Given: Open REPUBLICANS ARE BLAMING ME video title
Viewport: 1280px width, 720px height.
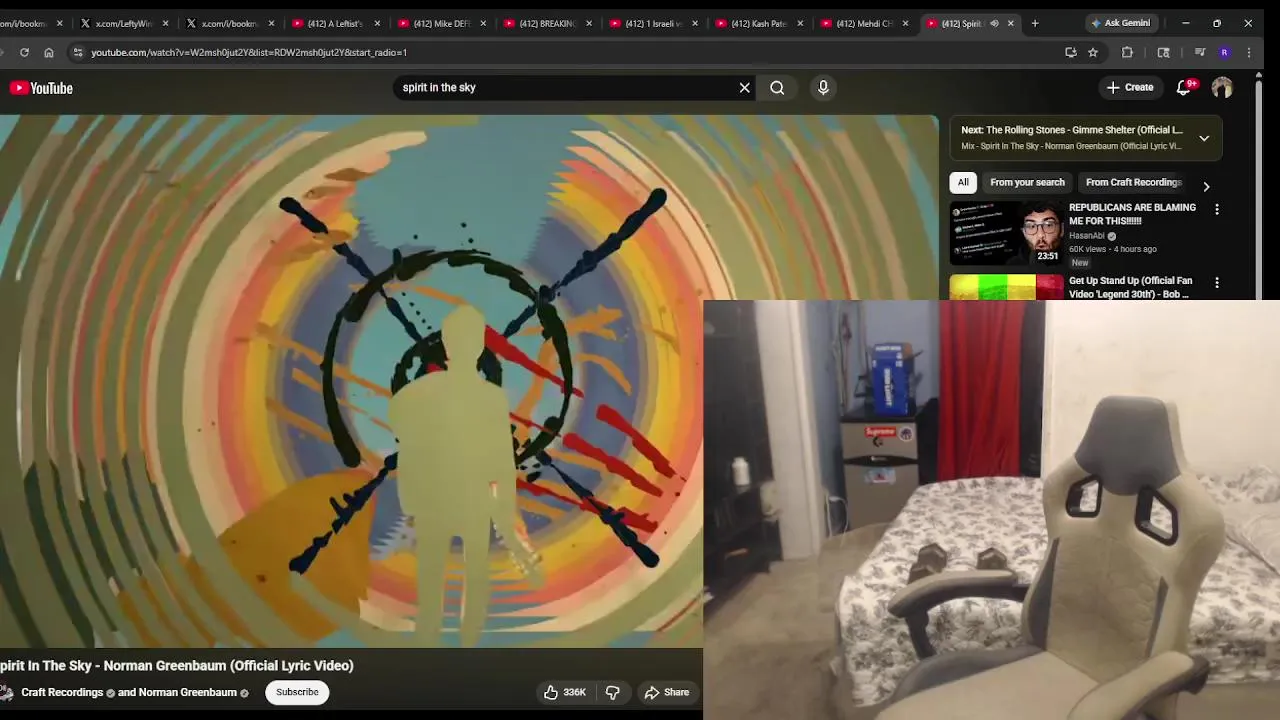Looking at the screenshot, I should click(x=1132, y=214).
